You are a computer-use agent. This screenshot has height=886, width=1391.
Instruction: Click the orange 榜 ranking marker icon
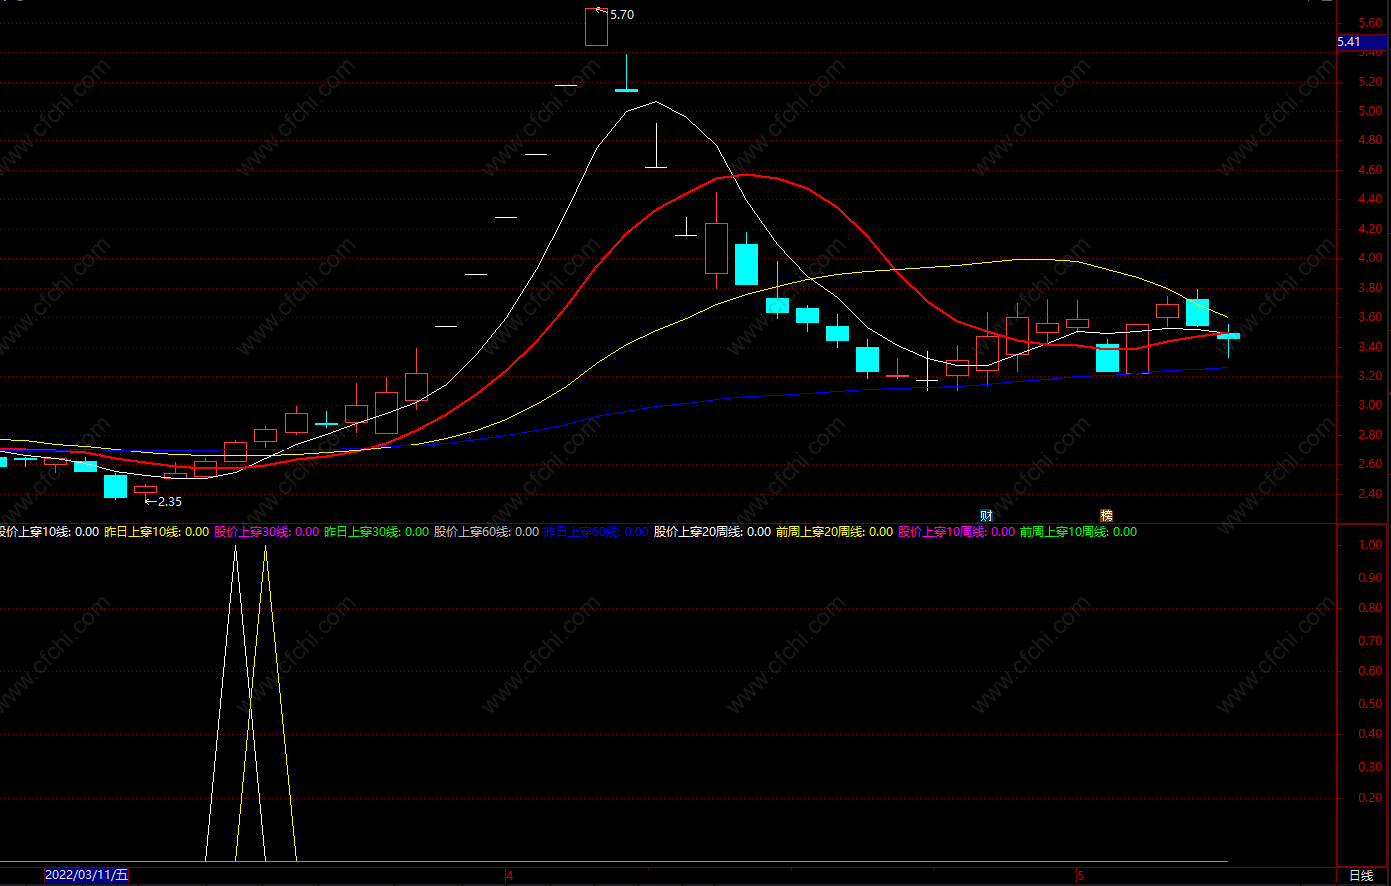1106,516
